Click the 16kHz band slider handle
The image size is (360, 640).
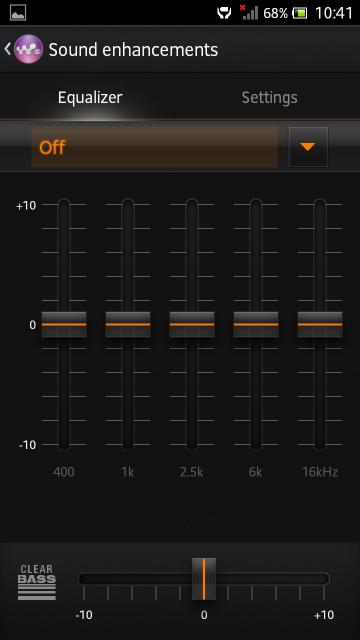tap(320, 324)
